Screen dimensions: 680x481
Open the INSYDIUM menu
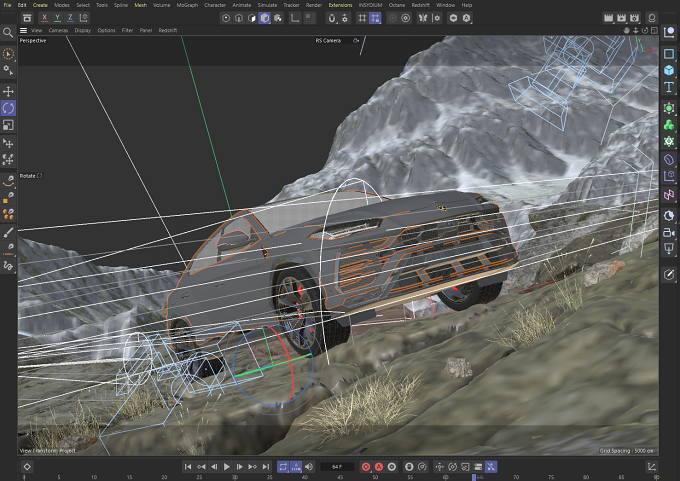coord(370,5)
